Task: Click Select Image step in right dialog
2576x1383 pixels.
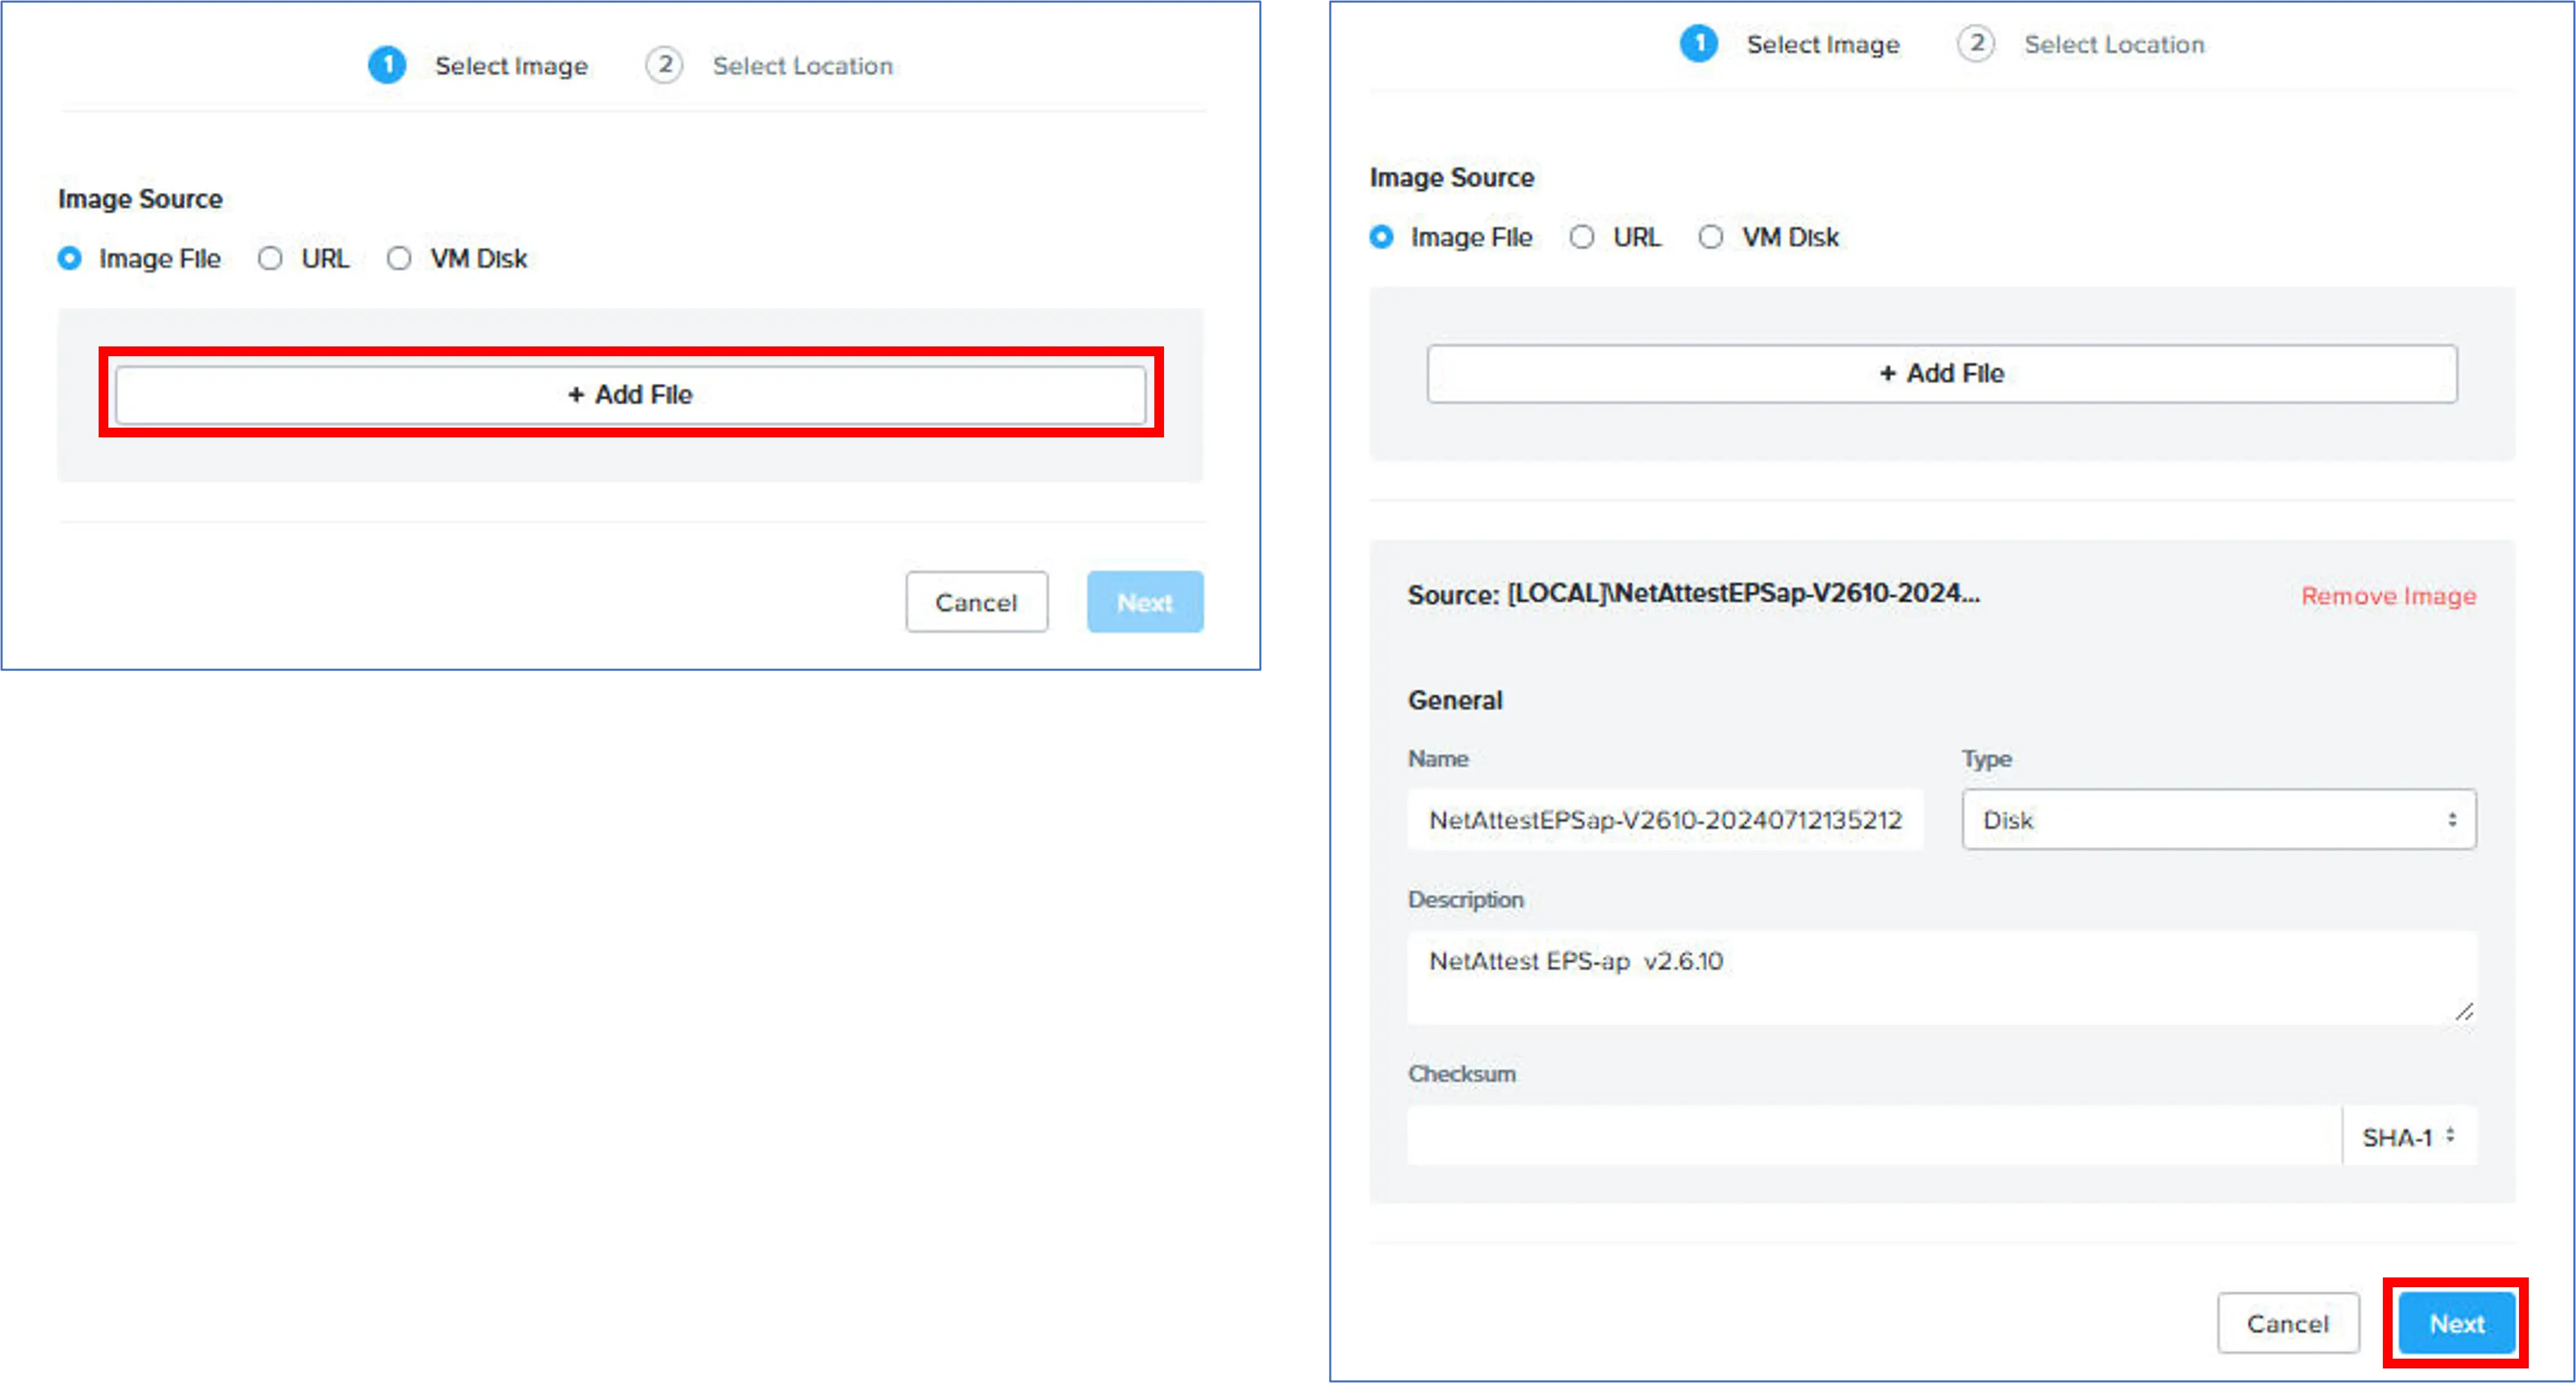Action: [x=1823, y=45]
